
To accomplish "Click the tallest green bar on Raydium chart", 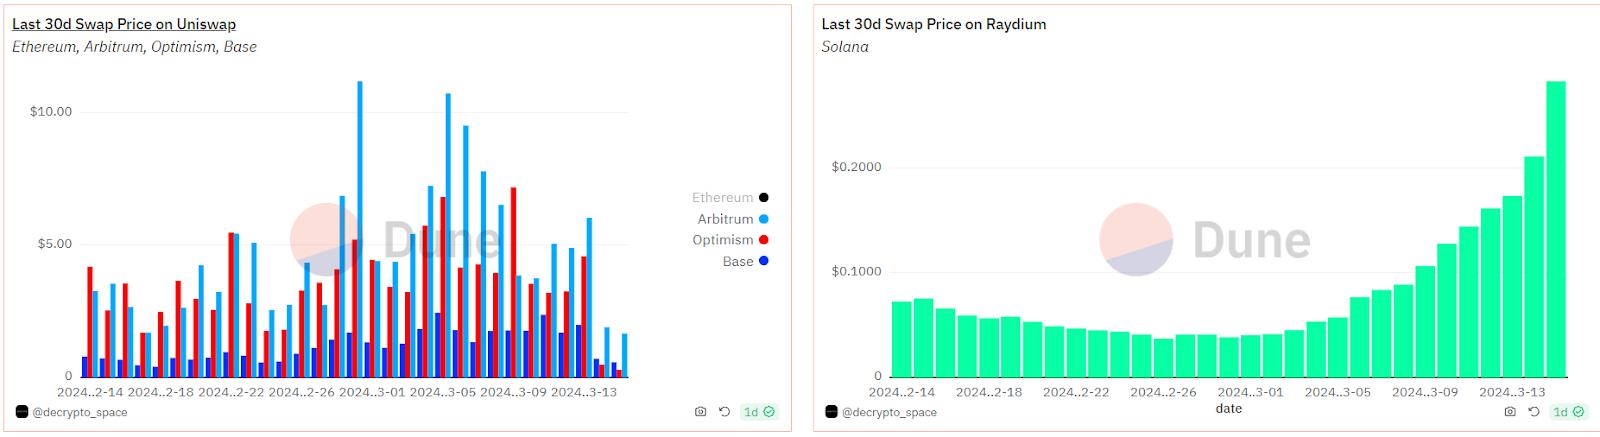I will (1556, 229).
